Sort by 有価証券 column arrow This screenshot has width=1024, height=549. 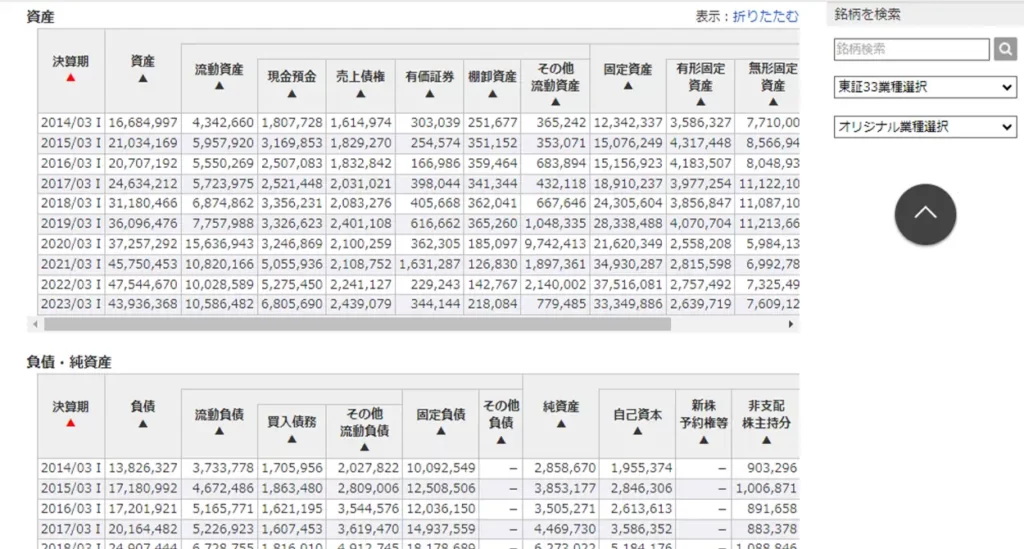pyautogui.click(x=429, y=94)
